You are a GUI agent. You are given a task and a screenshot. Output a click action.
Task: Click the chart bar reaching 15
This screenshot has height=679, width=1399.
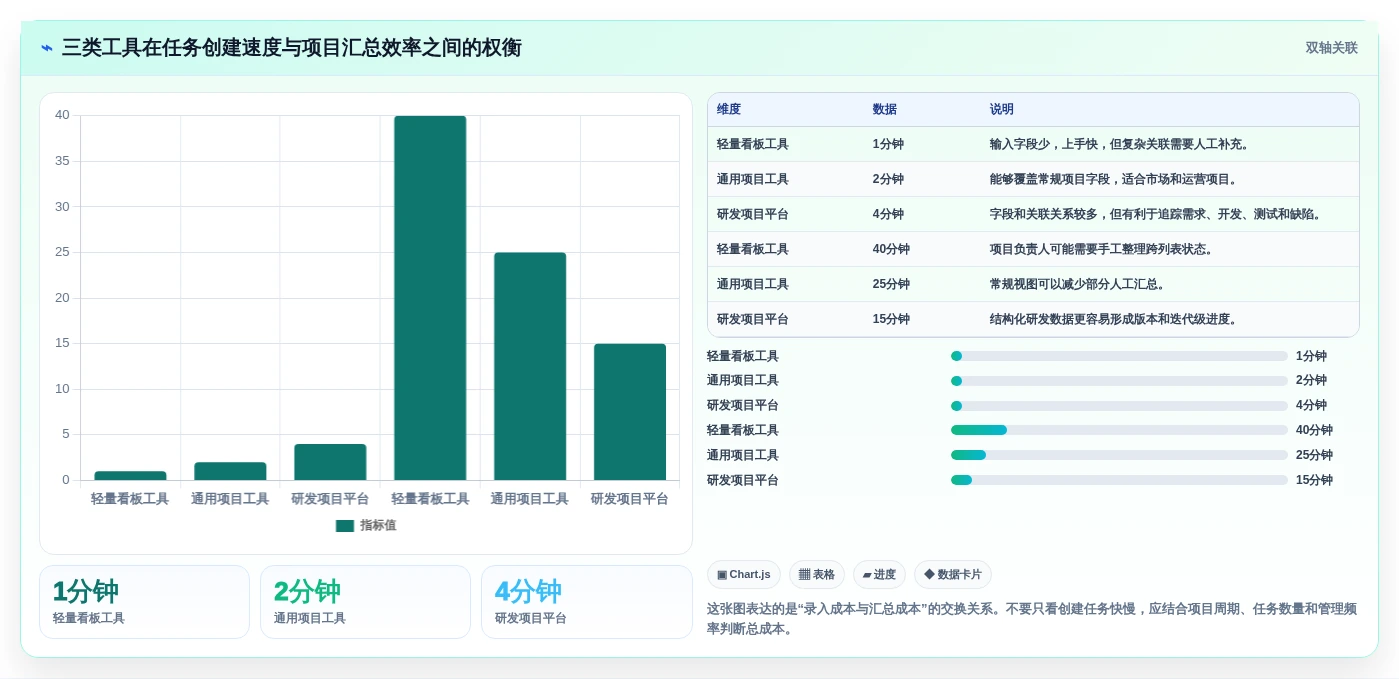[630, 412]
